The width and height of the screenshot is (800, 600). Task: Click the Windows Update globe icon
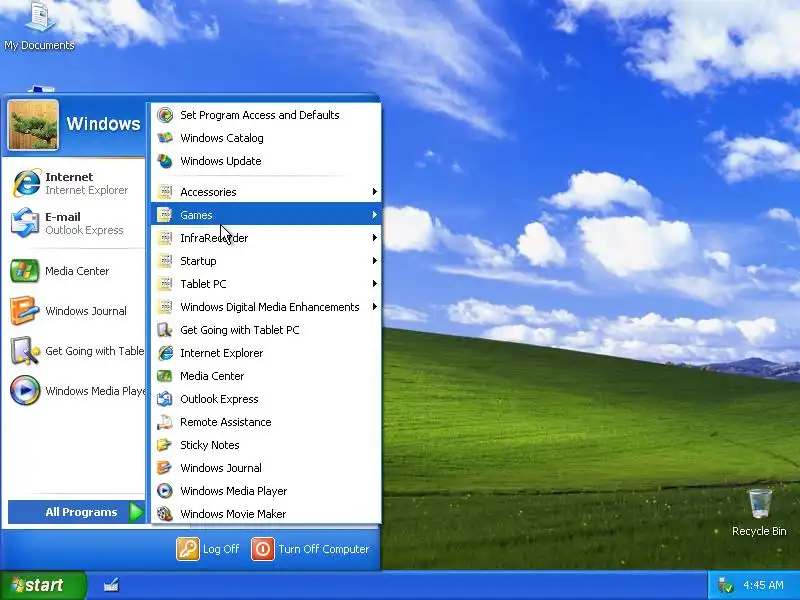[165, 161]
